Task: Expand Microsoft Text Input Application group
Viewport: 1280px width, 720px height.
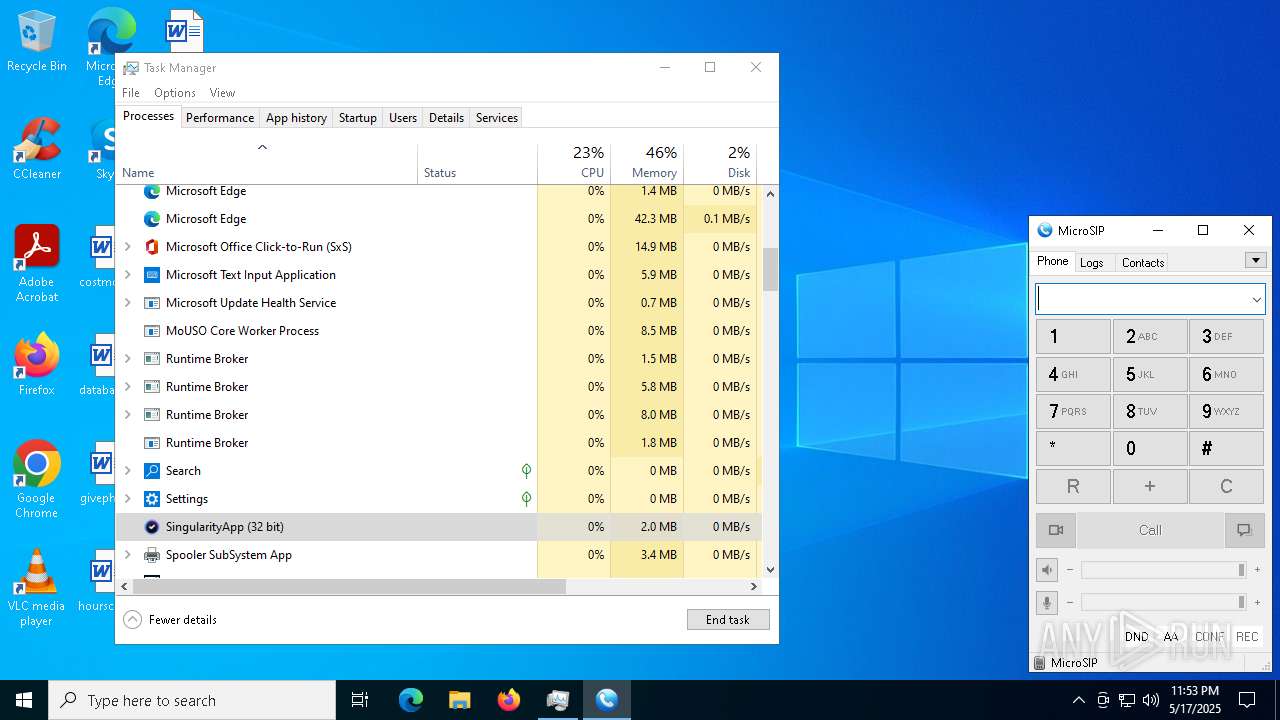Action: [x=127, y=275]
